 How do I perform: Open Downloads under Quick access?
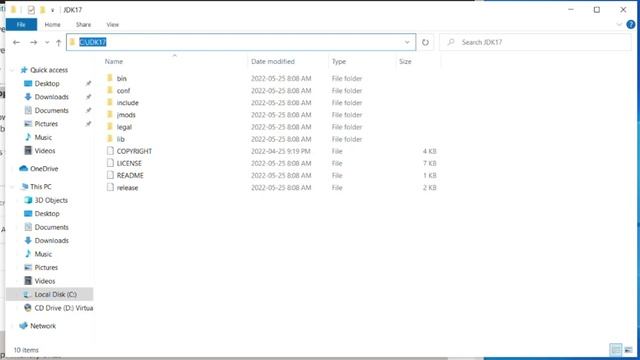(x=51, y=97)
